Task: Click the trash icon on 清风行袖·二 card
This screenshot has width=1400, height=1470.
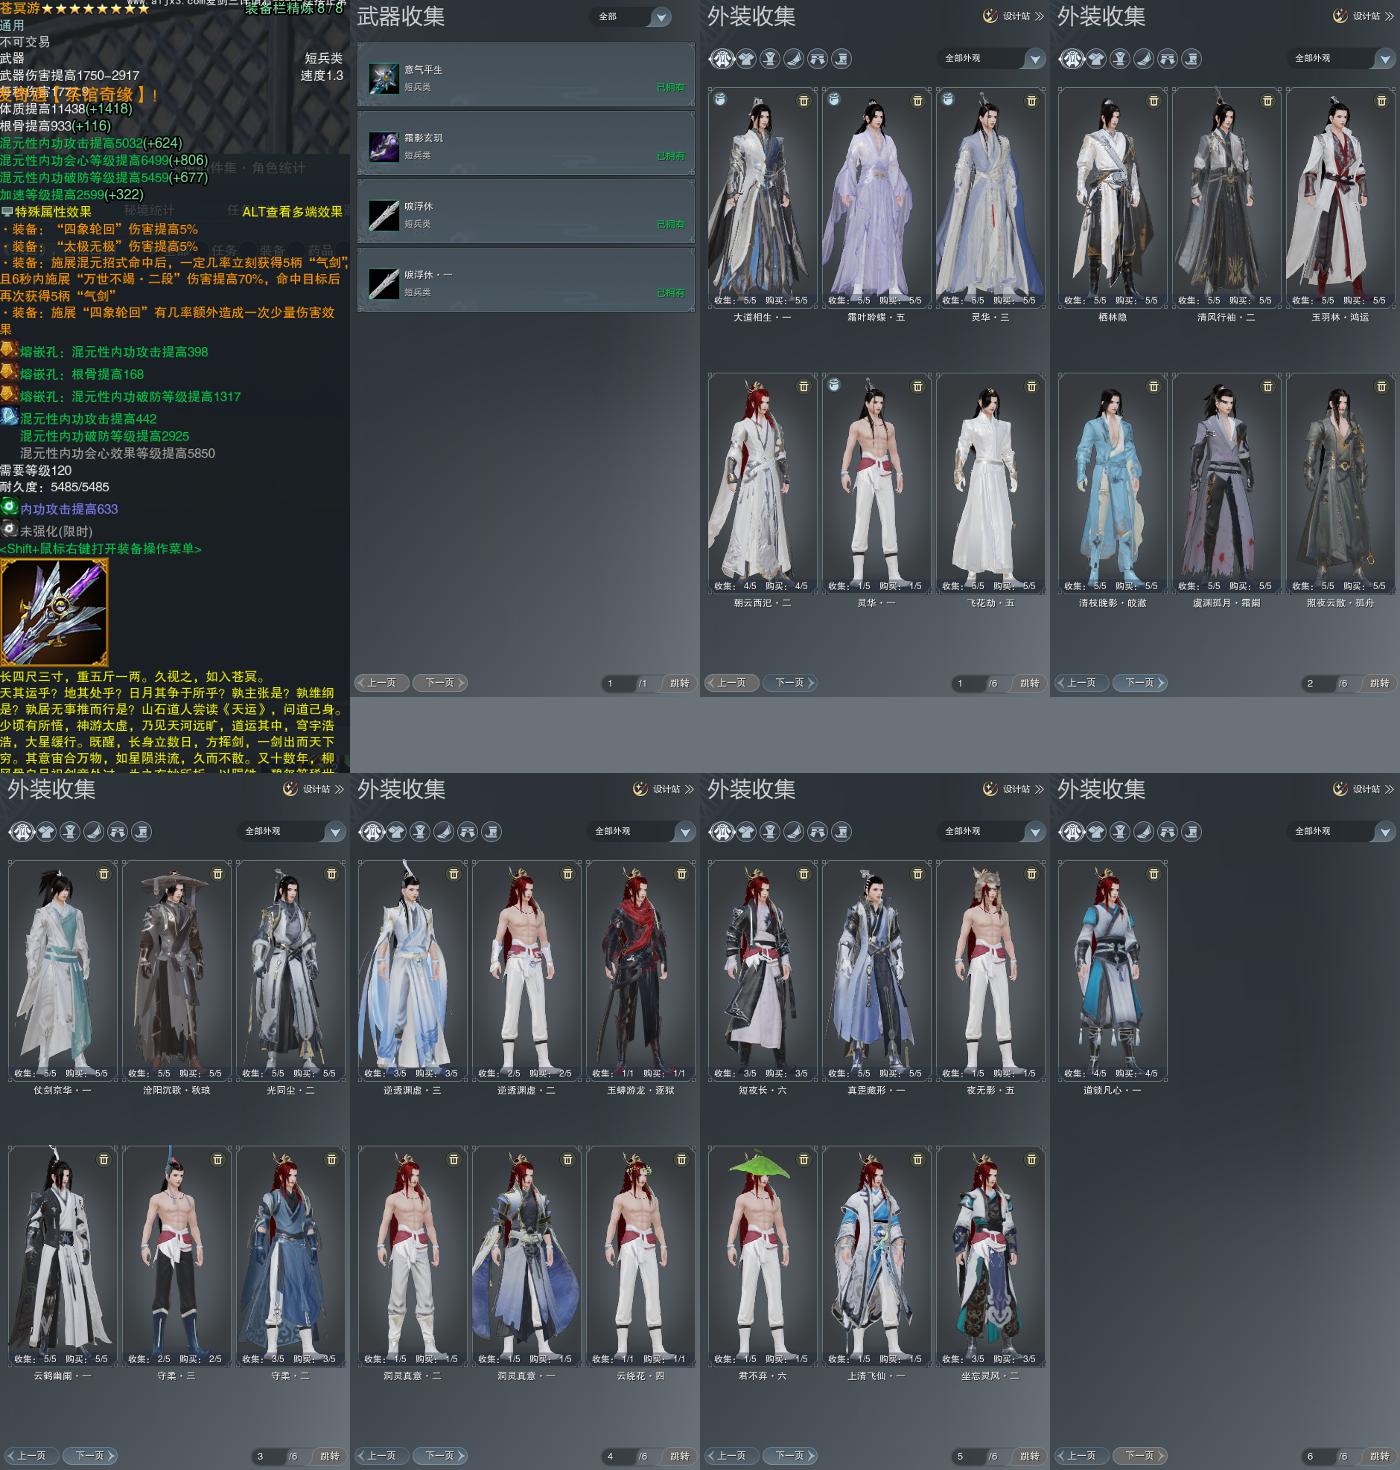Action: pyautogui.click(x=1268, y=101)
